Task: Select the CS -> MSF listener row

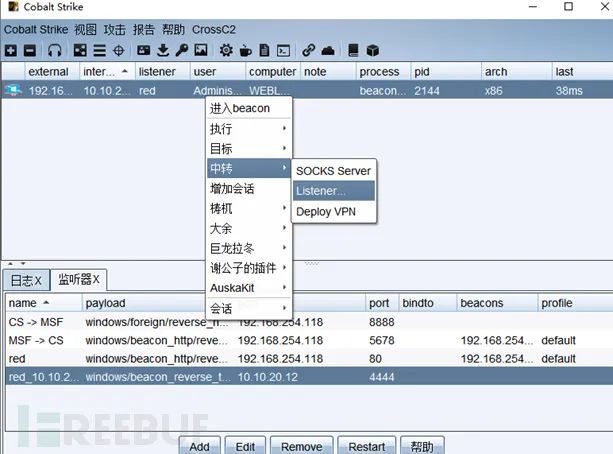Action: coord(309,322)
